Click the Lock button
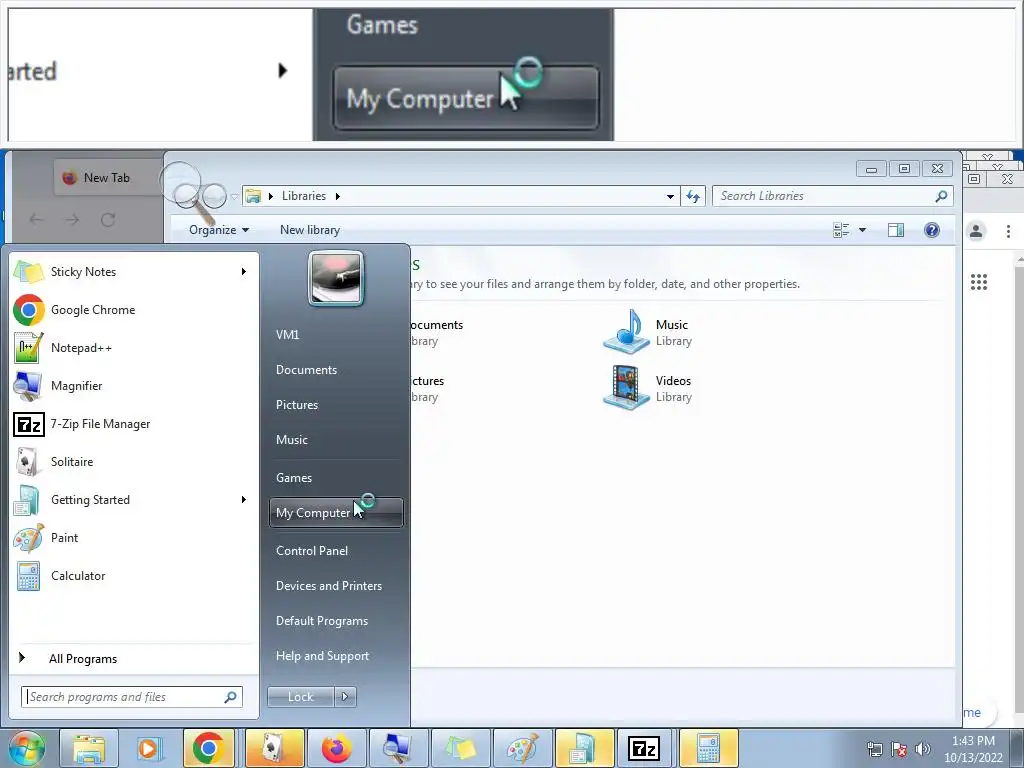 tap(301, 697)
